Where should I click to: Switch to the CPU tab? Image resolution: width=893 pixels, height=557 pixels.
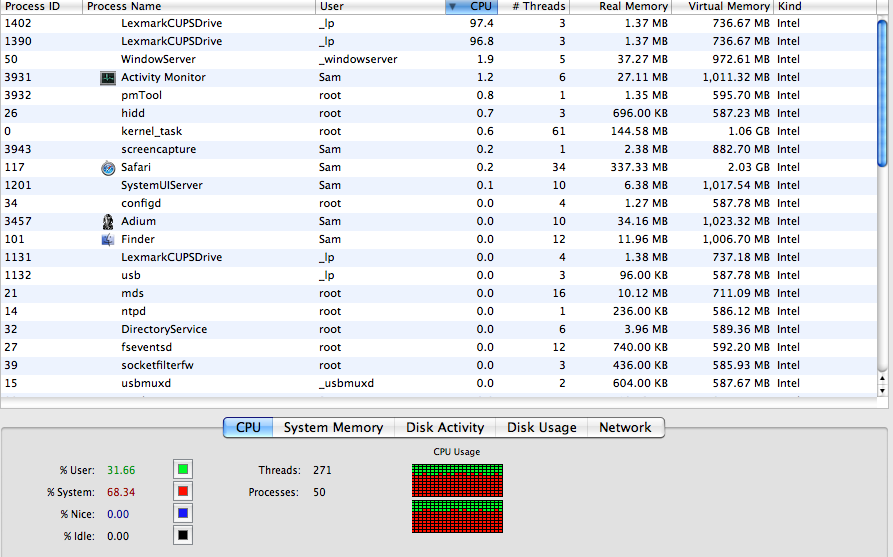(248, 428)
